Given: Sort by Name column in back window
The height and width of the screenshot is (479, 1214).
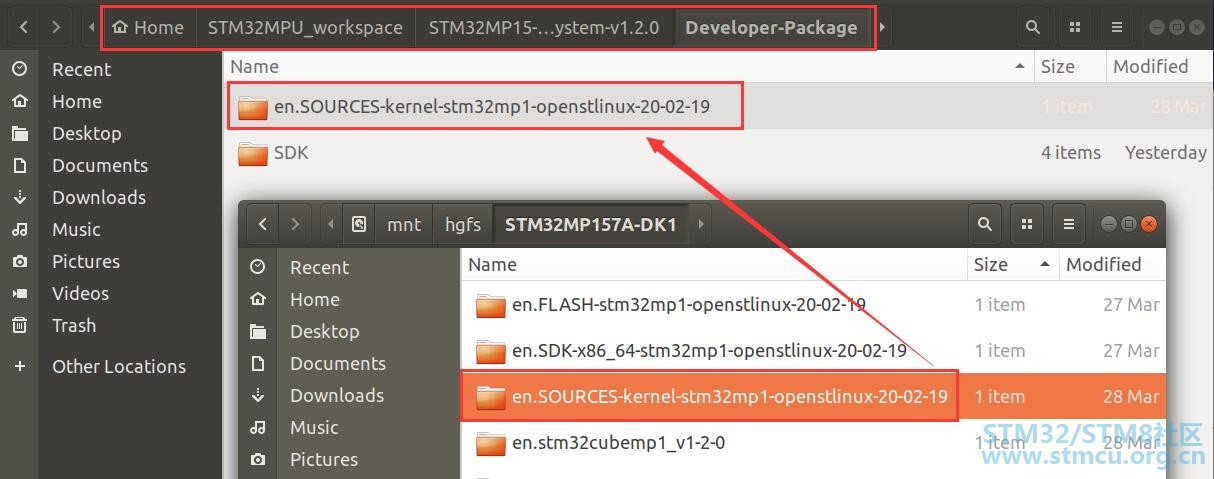Looking at the screenshot, I should click(628, 67).
